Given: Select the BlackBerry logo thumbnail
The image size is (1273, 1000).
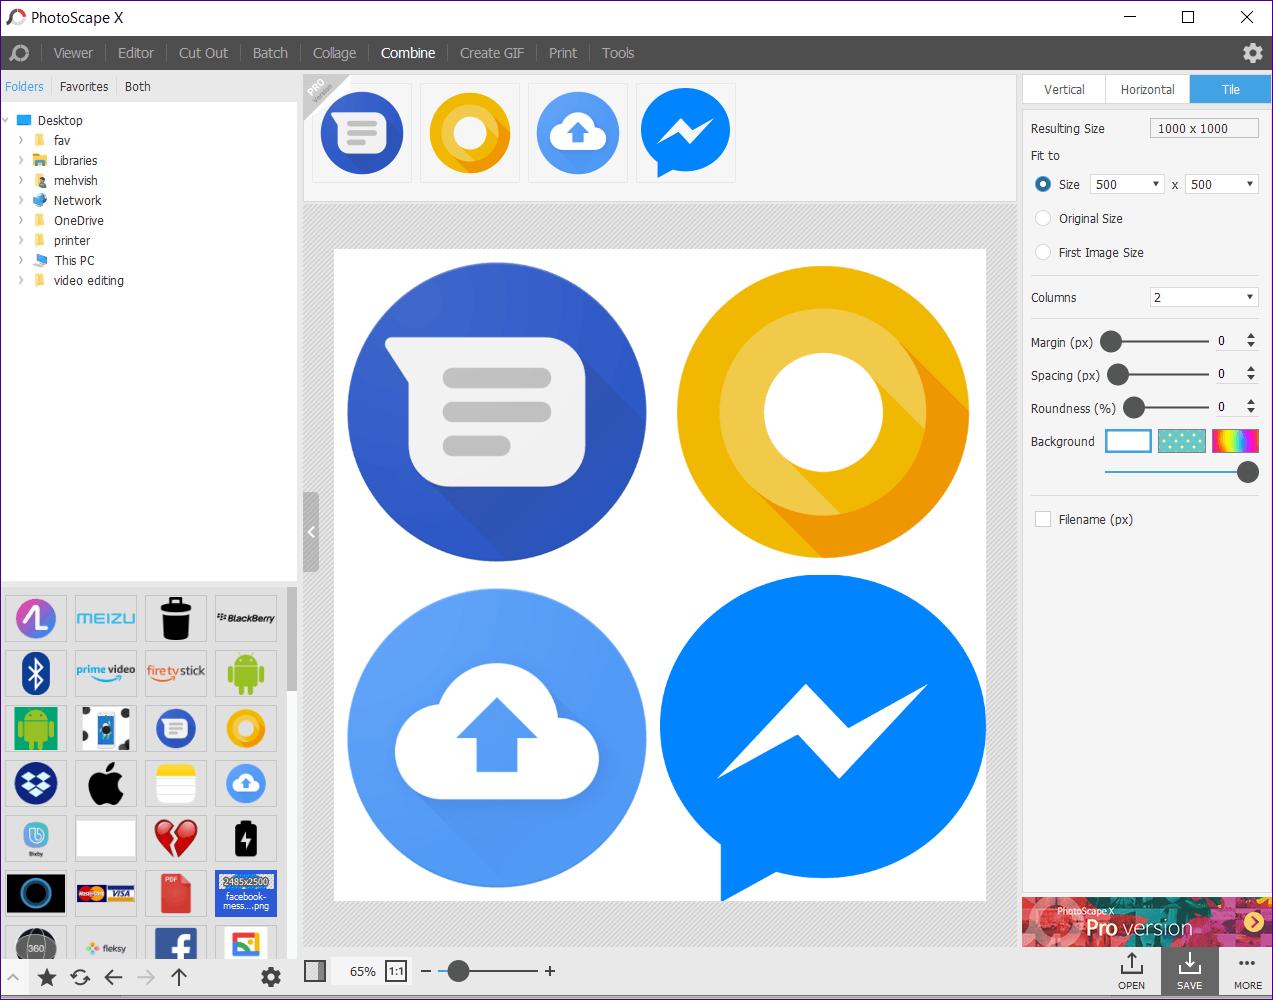Looking at the screenshot, I should (246, 618).
